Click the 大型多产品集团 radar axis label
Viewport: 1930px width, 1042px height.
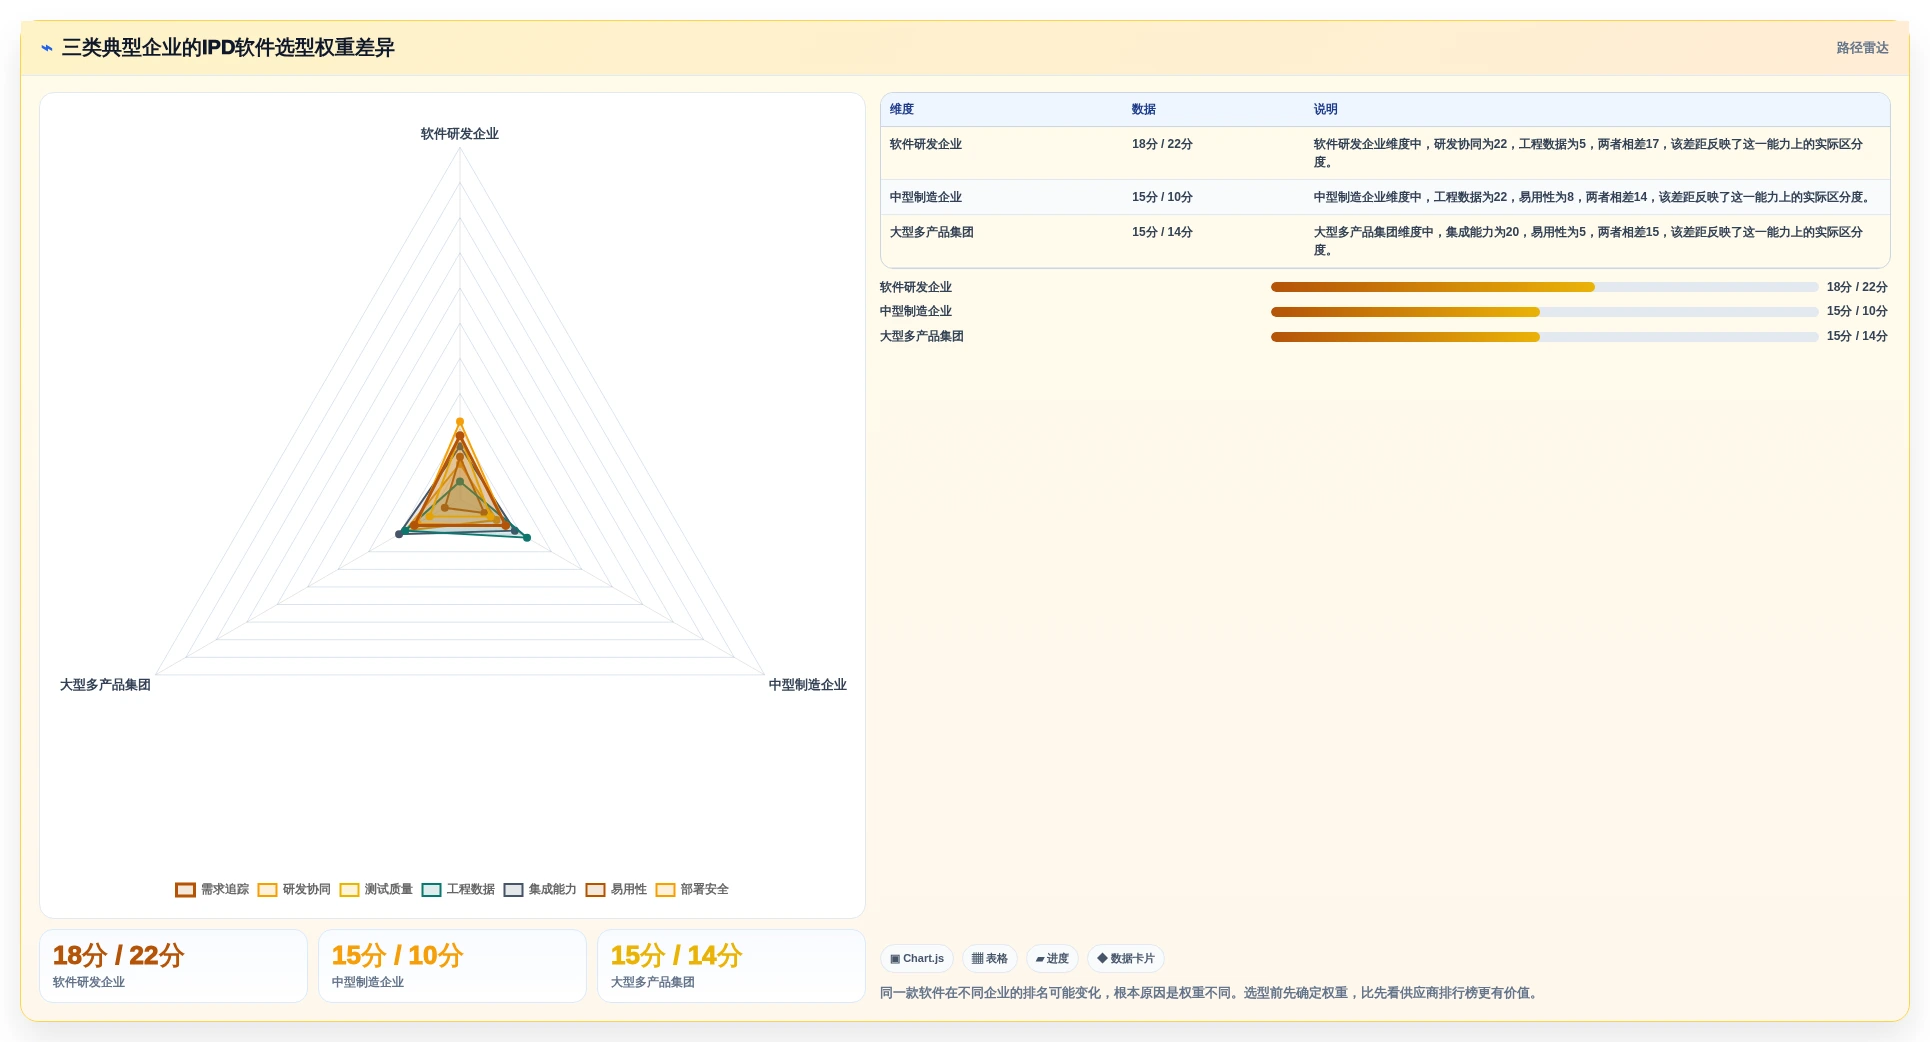click(105, 685)
